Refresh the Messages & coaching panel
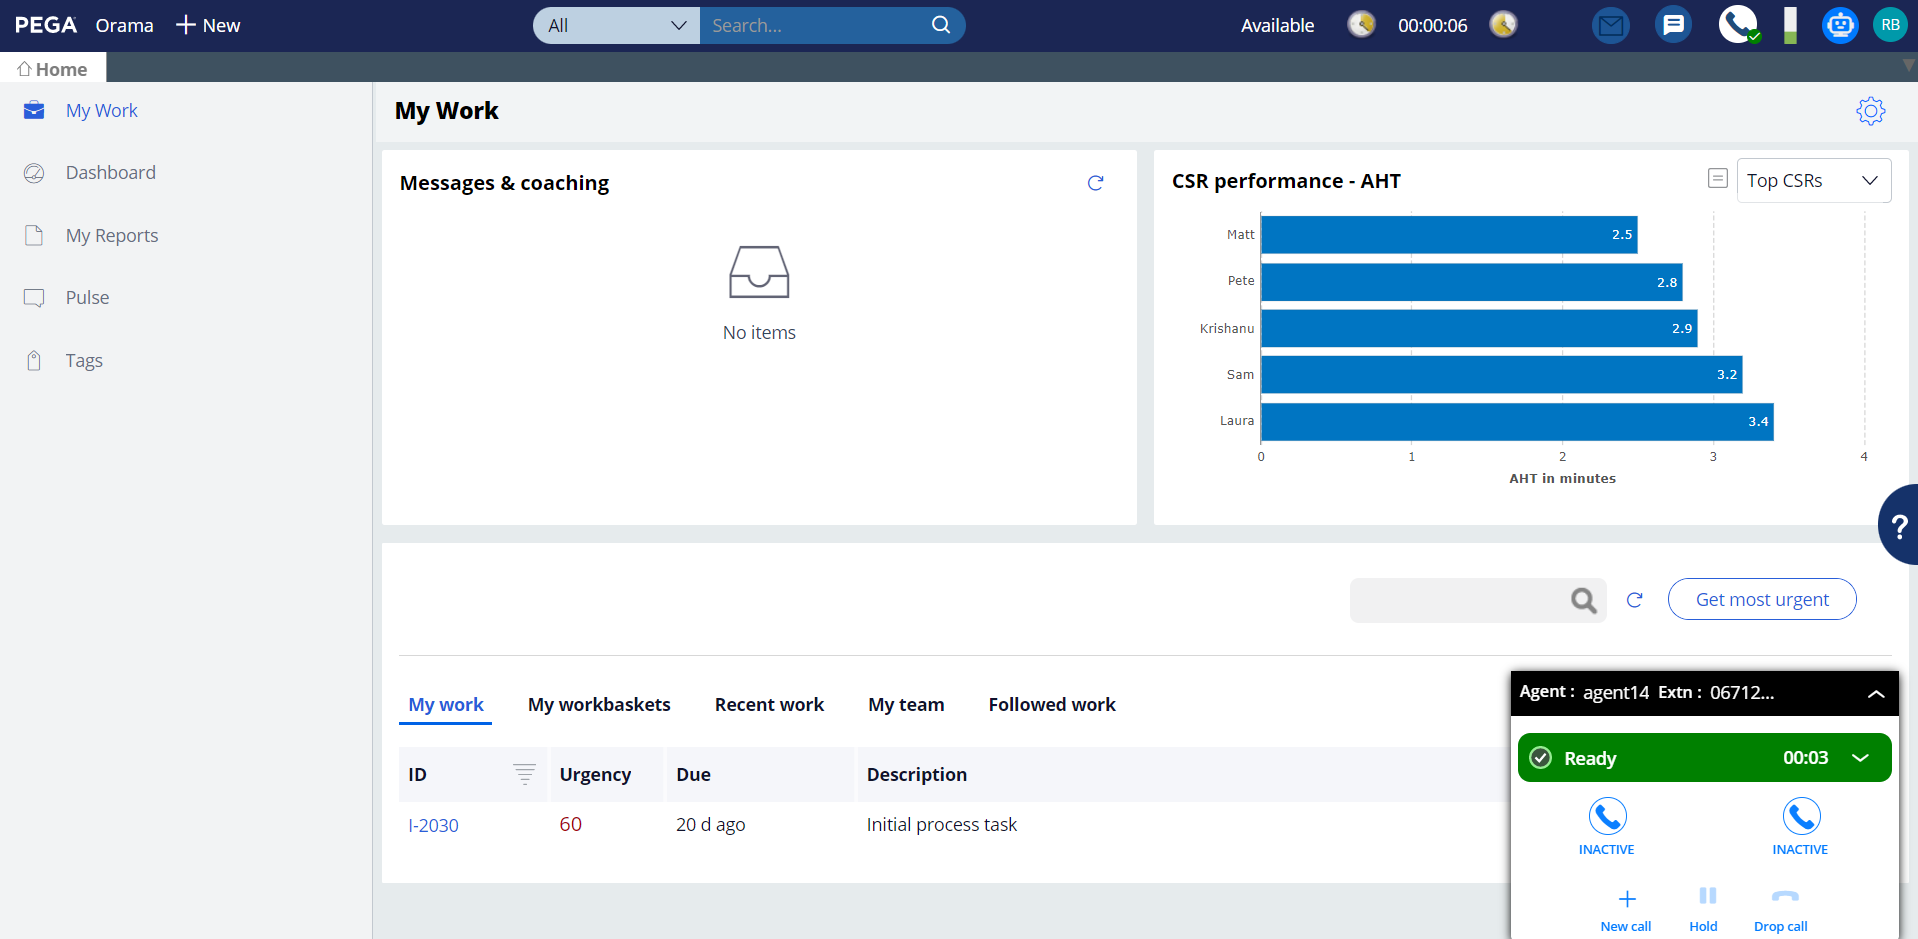Image resolution: width=1918 pixels, height=939 pixels. pos(1095,183)
